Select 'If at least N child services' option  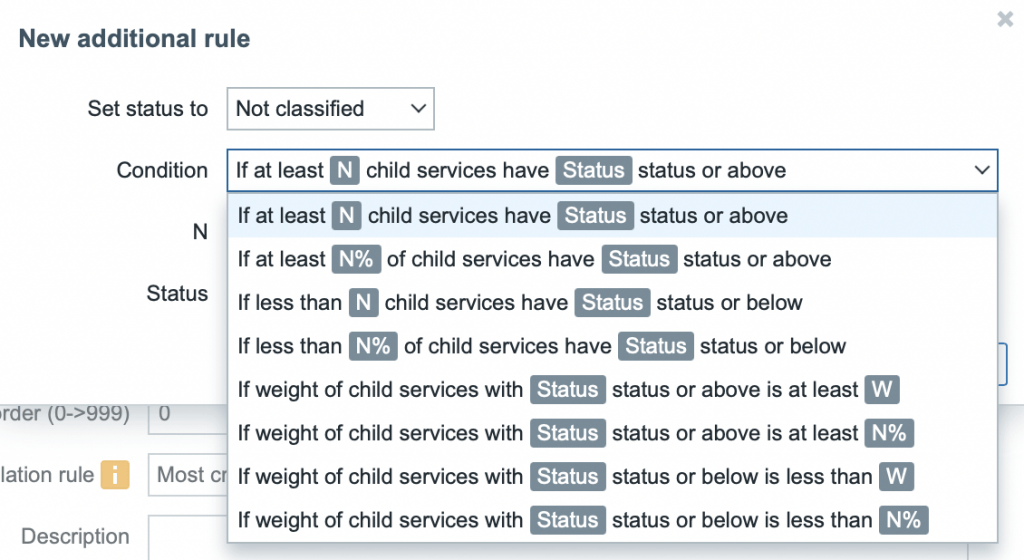pyautogui.click(x=512, y=216)
